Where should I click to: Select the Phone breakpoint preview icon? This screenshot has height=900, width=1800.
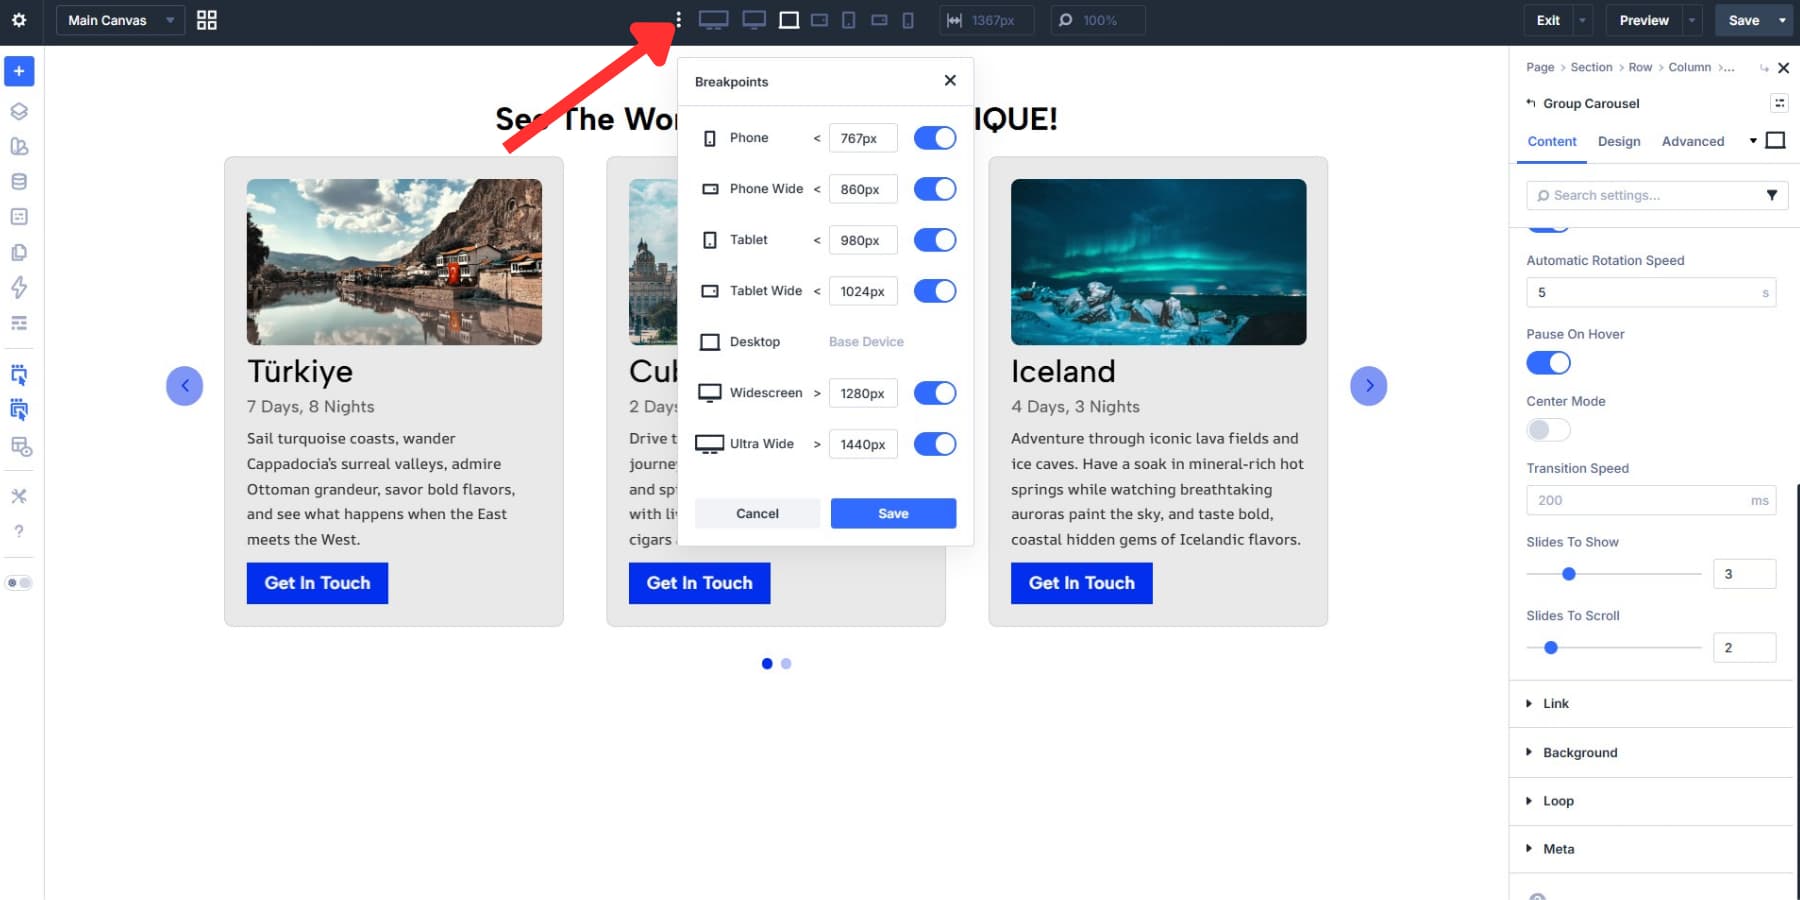point(906,20)
